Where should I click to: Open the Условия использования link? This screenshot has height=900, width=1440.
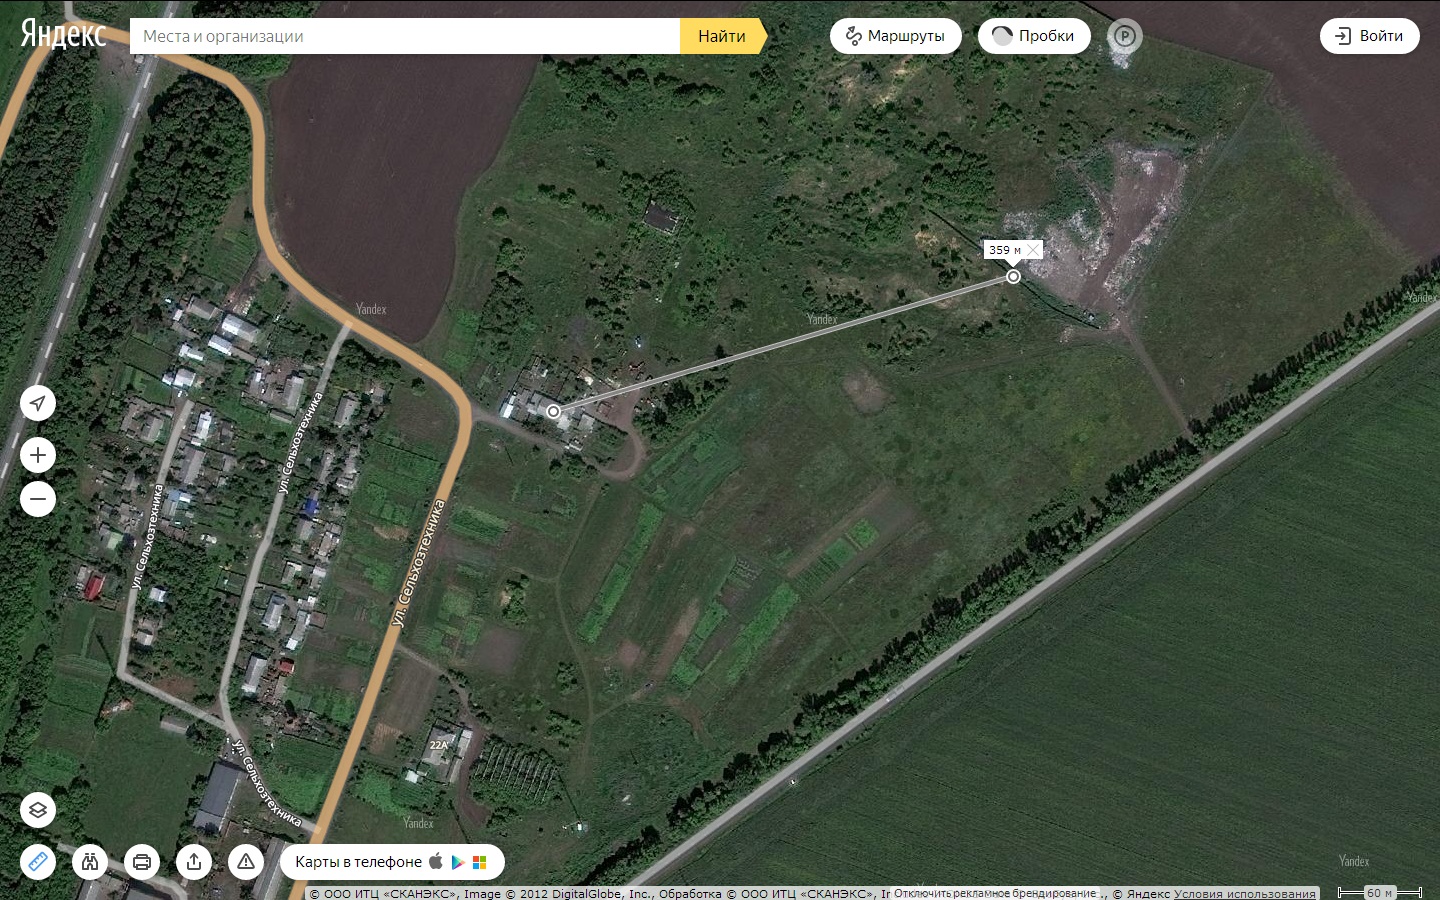coord(1245,894)
